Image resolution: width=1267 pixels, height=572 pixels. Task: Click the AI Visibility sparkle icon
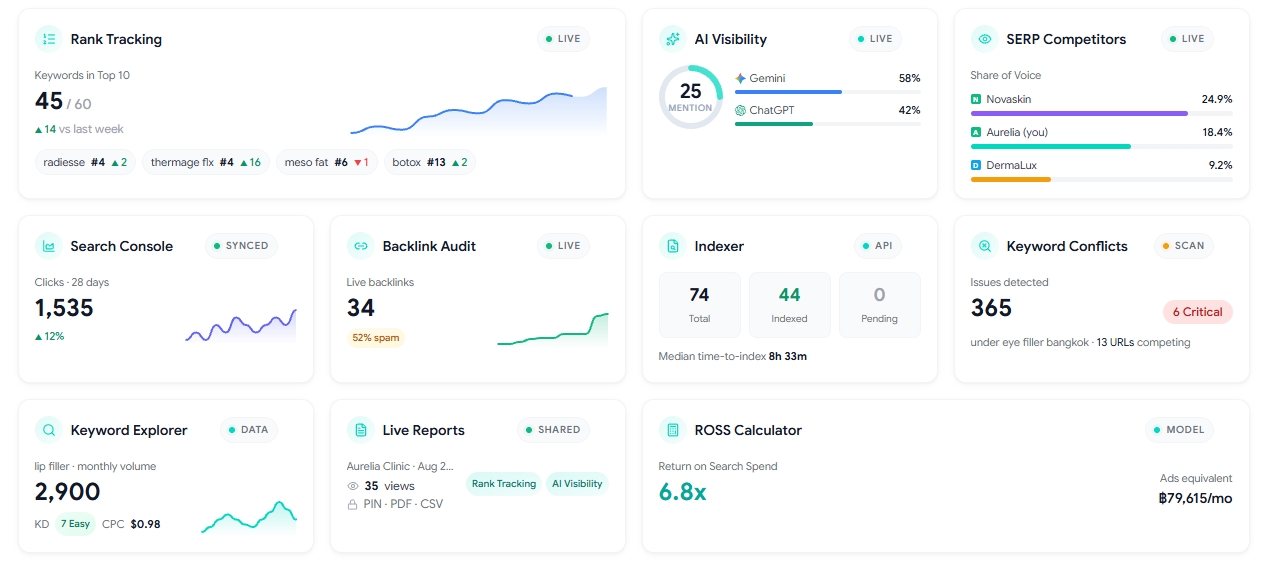click(x=672, y=39)
